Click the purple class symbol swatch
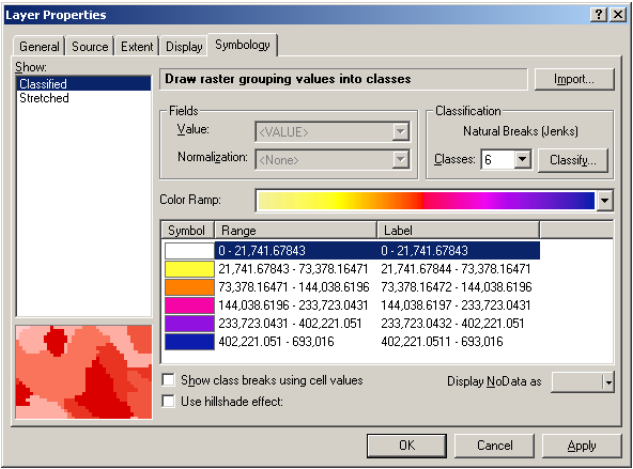The height and width of the screenshot is (469, 633). 189,323
